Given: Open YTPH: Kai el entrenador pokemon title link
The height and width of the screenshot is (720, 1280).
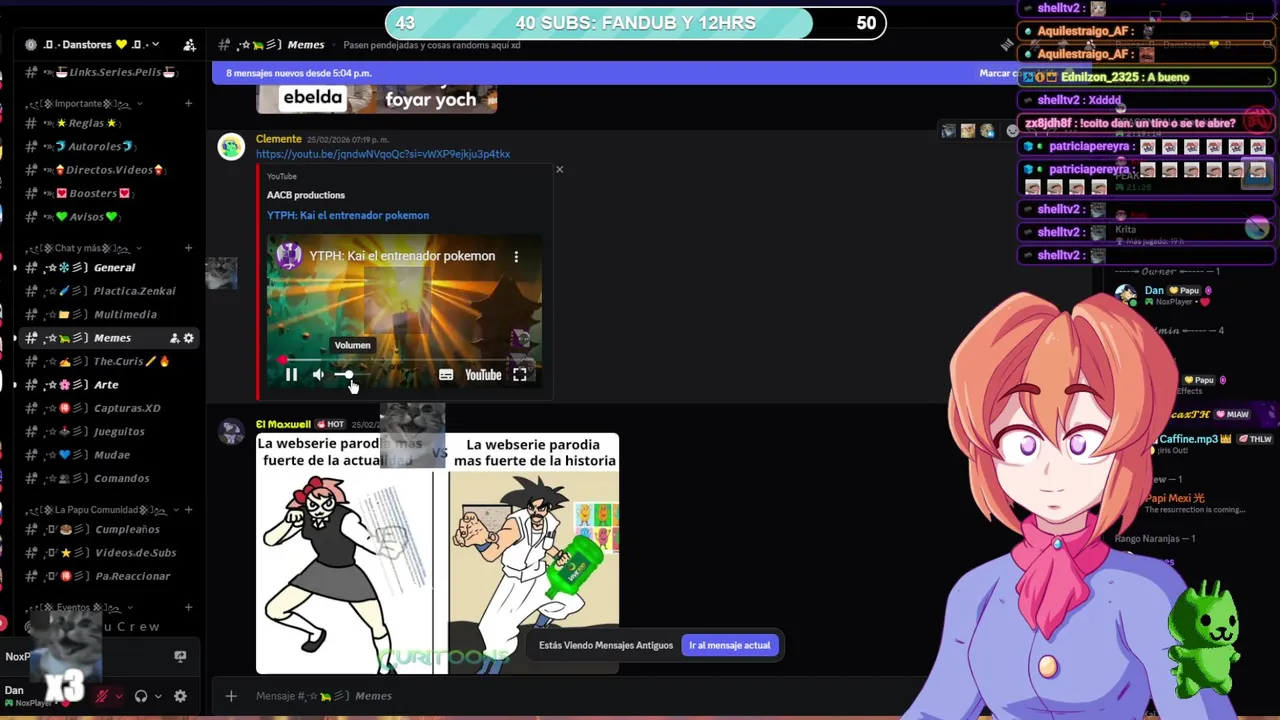Looking at the screenshot, I should (348, 215).
